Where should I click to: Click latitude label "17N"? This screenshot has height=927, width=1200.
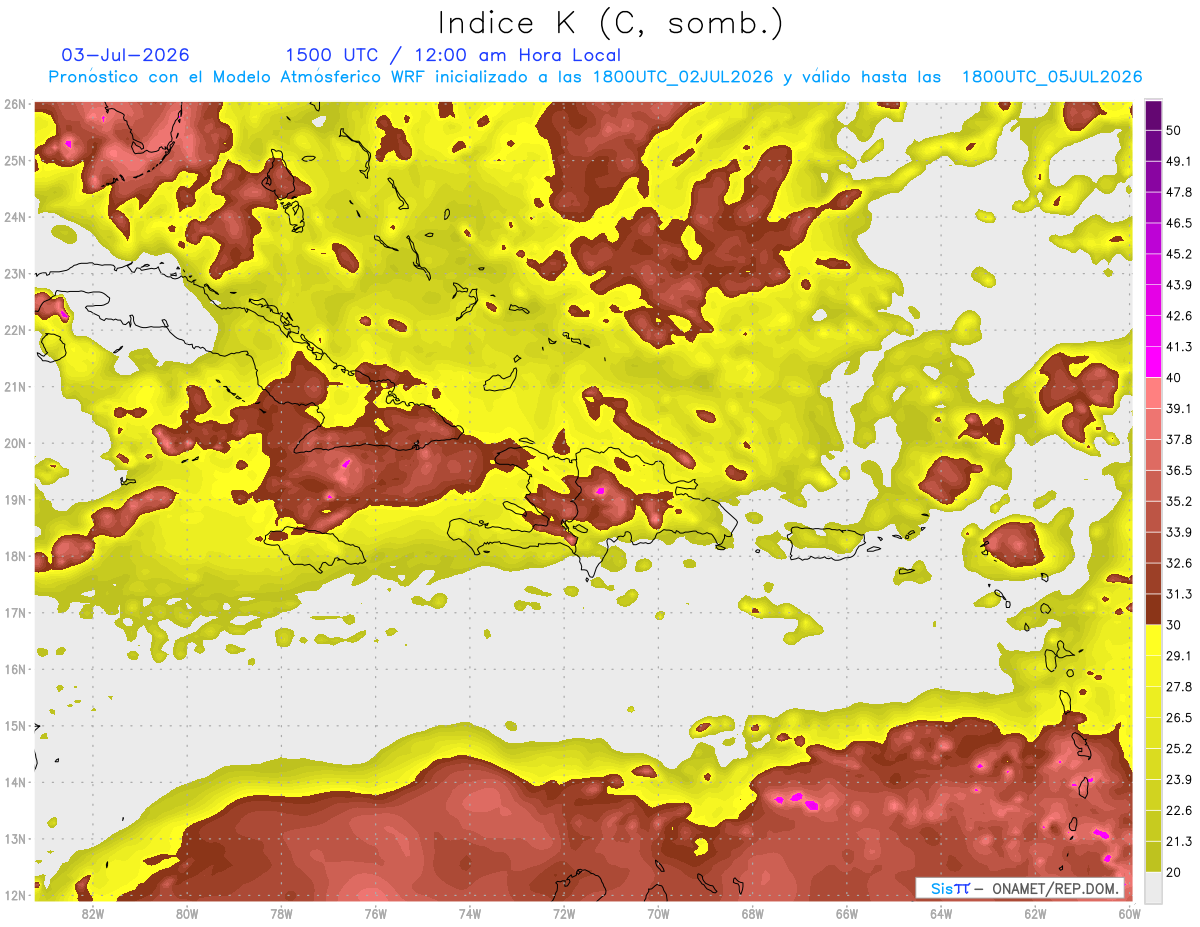pyautogui.click(x=14, y=613)
